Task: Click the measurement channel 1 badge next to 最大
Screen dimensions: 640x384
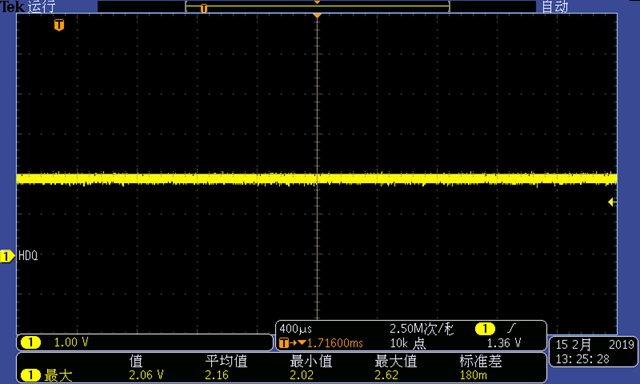Action: (31, 375)
